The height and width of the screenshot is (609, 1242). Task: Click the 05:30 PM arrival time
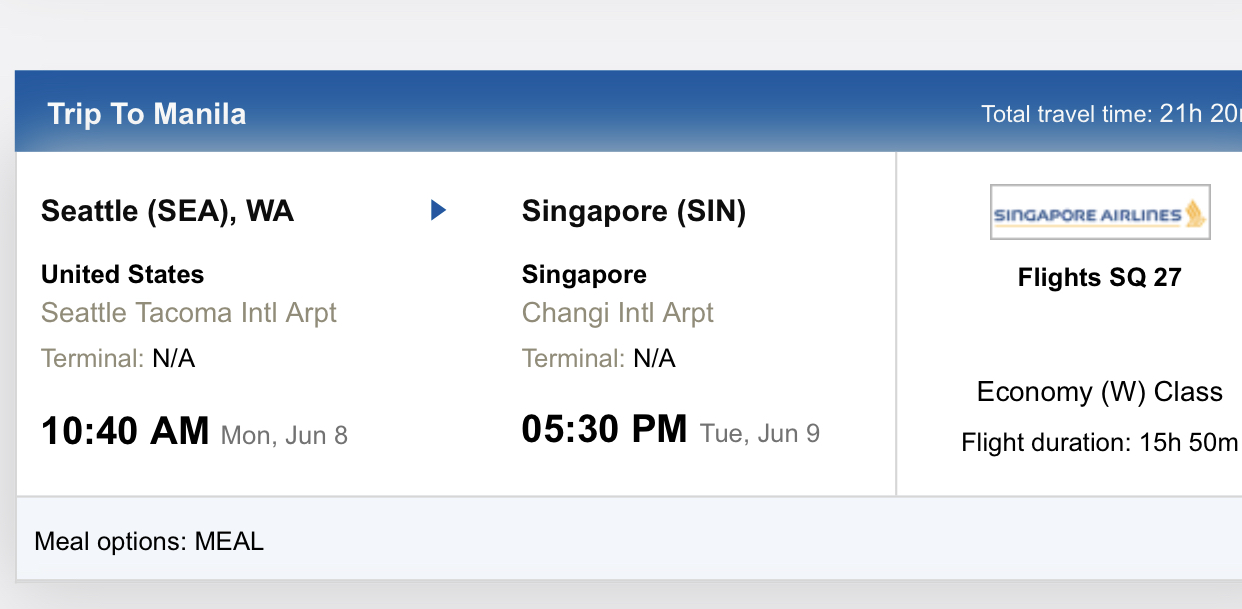tap(604, 429)
